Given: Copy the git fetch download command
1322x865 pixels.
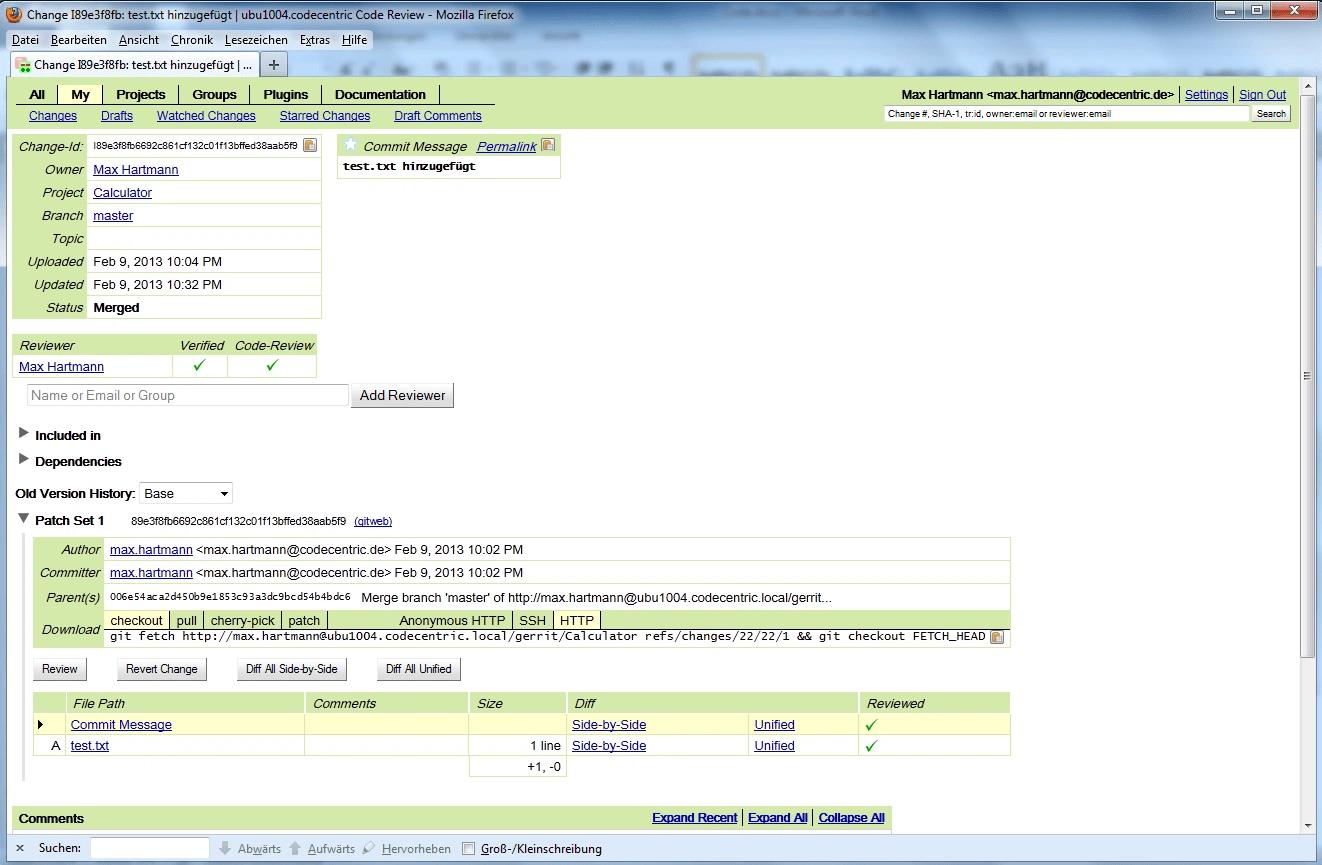Looking at the screenshot, I should tap(996, 637).
